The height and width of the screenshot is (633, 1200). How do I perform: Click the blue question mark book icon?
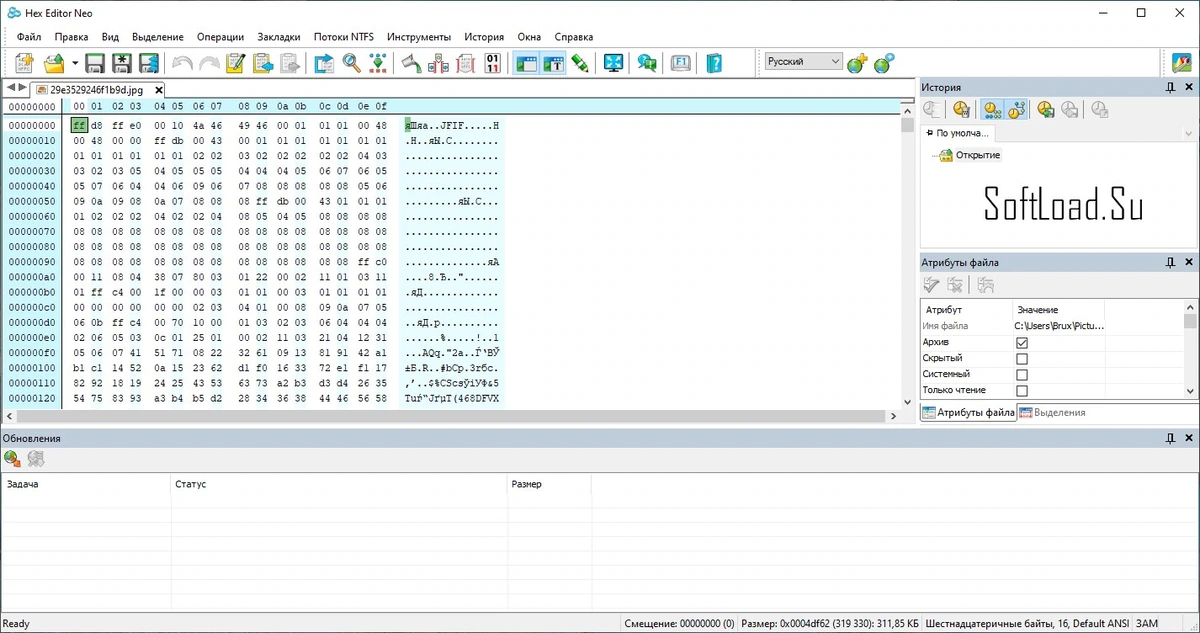(714, 63)
